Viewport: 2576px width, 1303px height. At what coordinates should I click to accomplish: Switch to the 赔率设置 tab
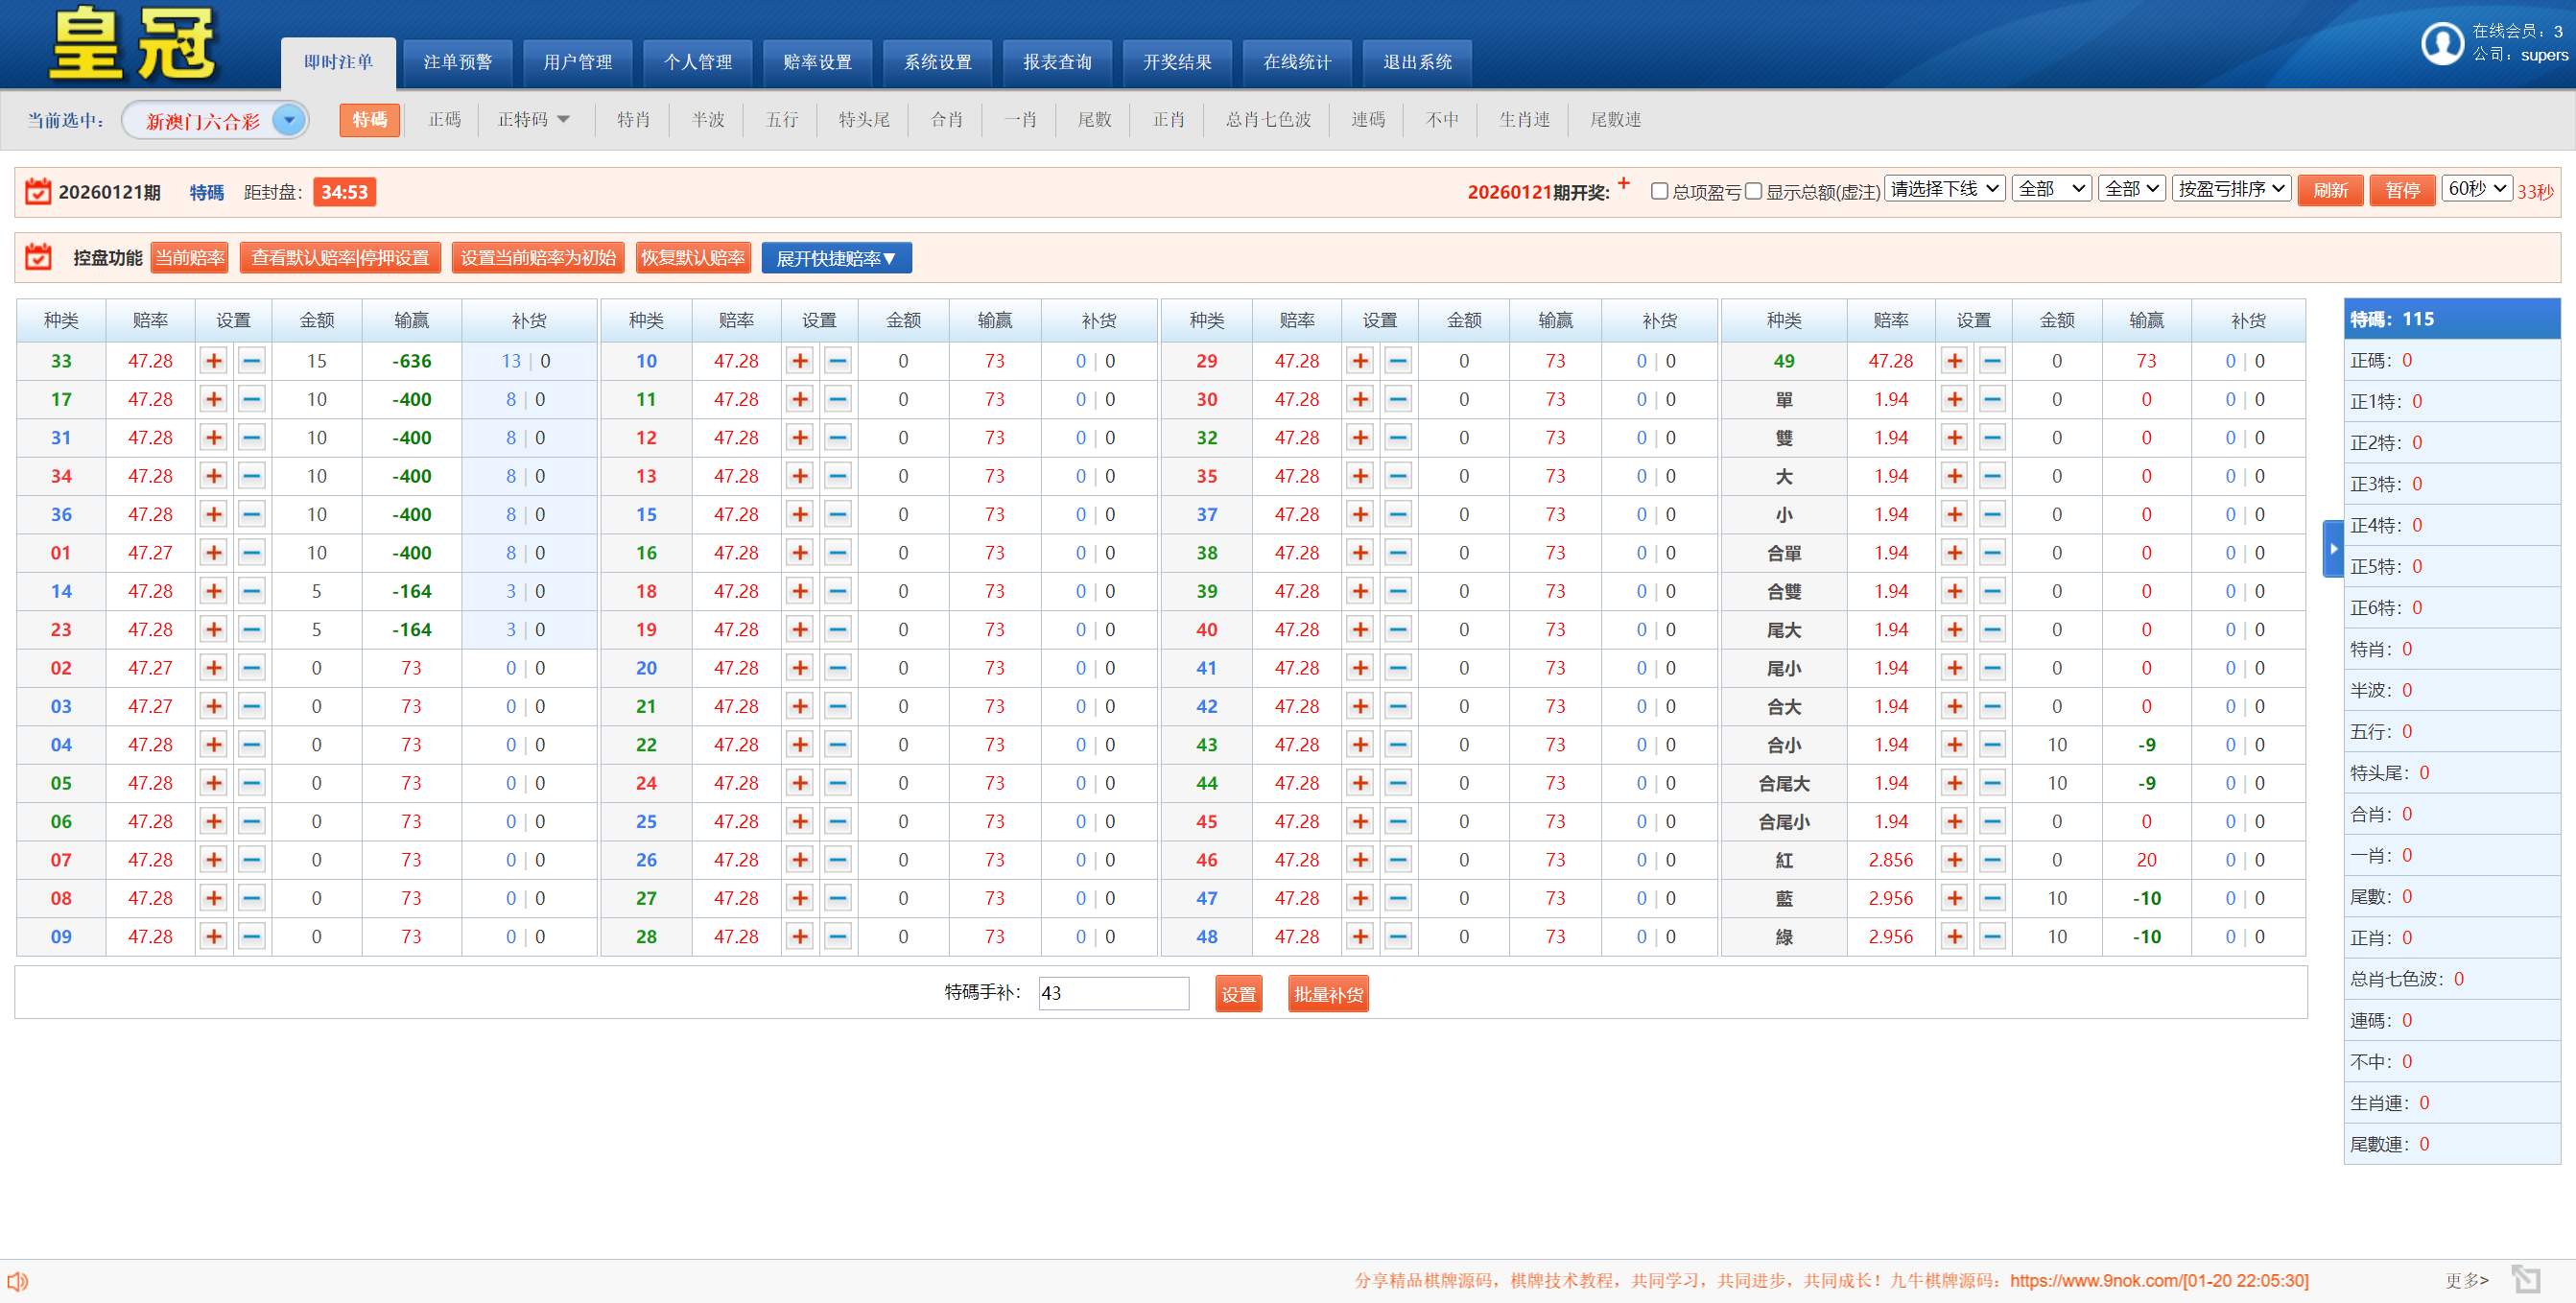tap(817, 63)
